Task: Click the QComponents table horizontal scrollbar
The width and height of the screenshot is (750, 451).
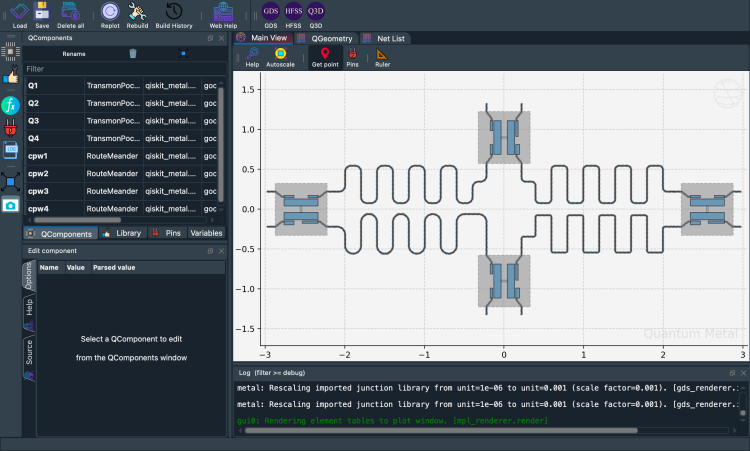Action: 77,220
